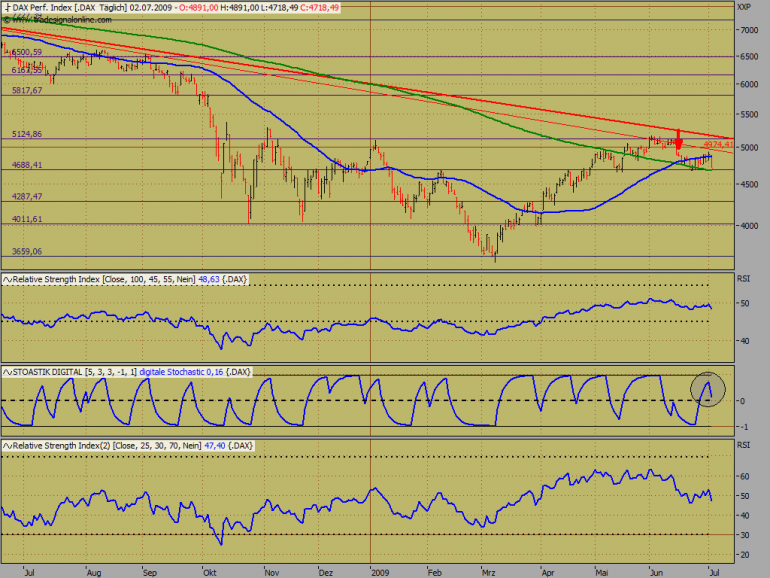Click the 6000 price axis label
The image size is (770, 578).
[749, 84]
